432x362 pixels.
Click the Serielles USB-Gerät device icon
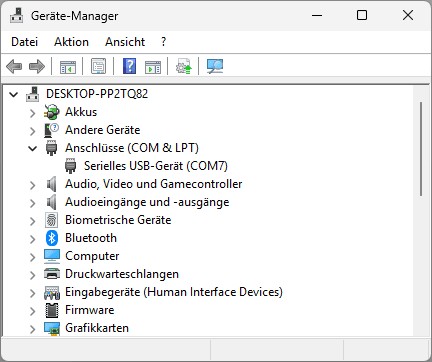[70, 166]
